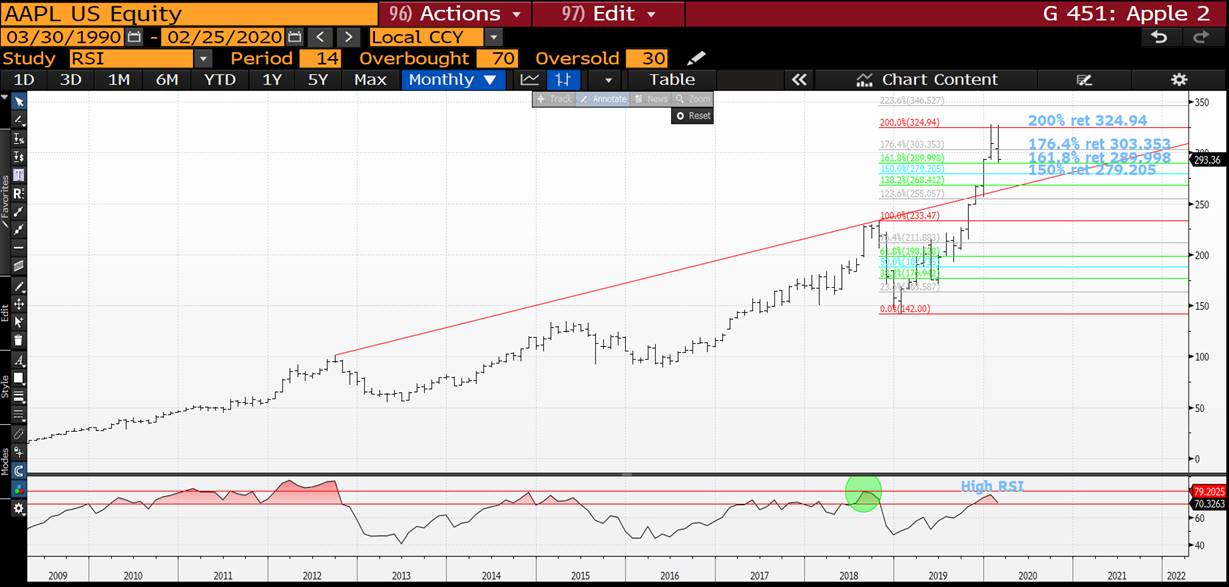
Task: Open the Chart Content panel
Action: (x=927, y=80)
